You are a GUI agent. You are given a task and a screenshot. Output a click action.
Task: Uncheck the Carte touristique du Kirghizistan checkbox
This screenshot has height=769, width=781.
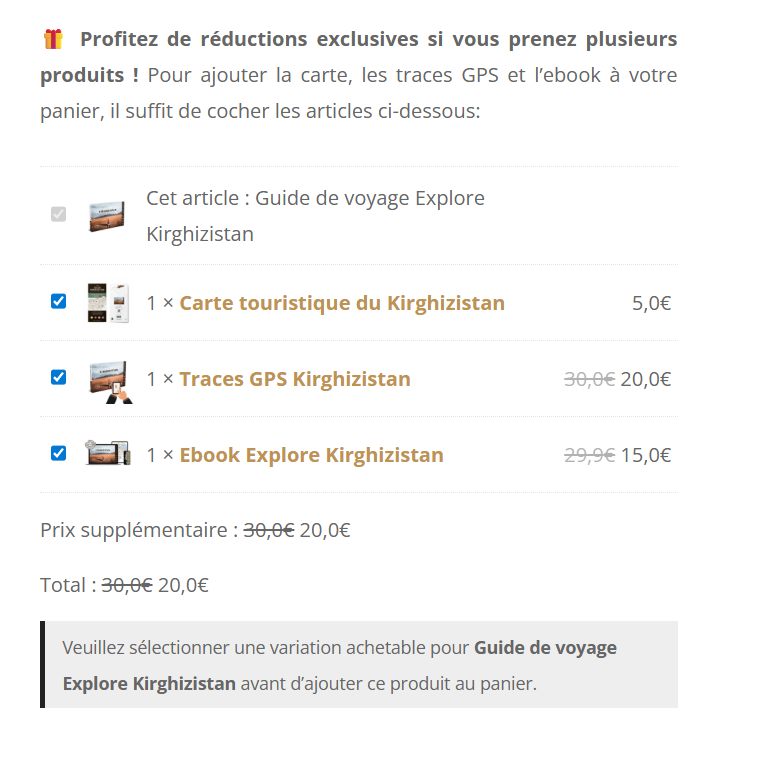[x=58, y=301]
